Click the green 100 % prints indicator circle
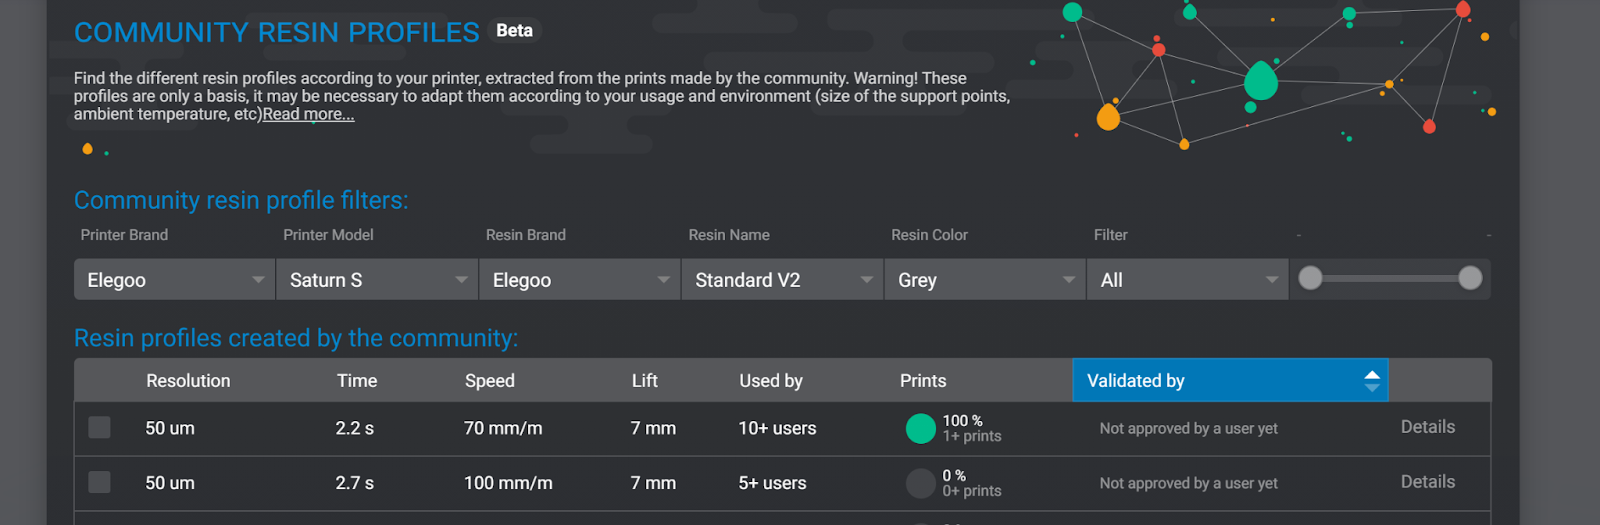Image resolution: width=1600 pixels, height=525 pixels. (x=920, y=428)
